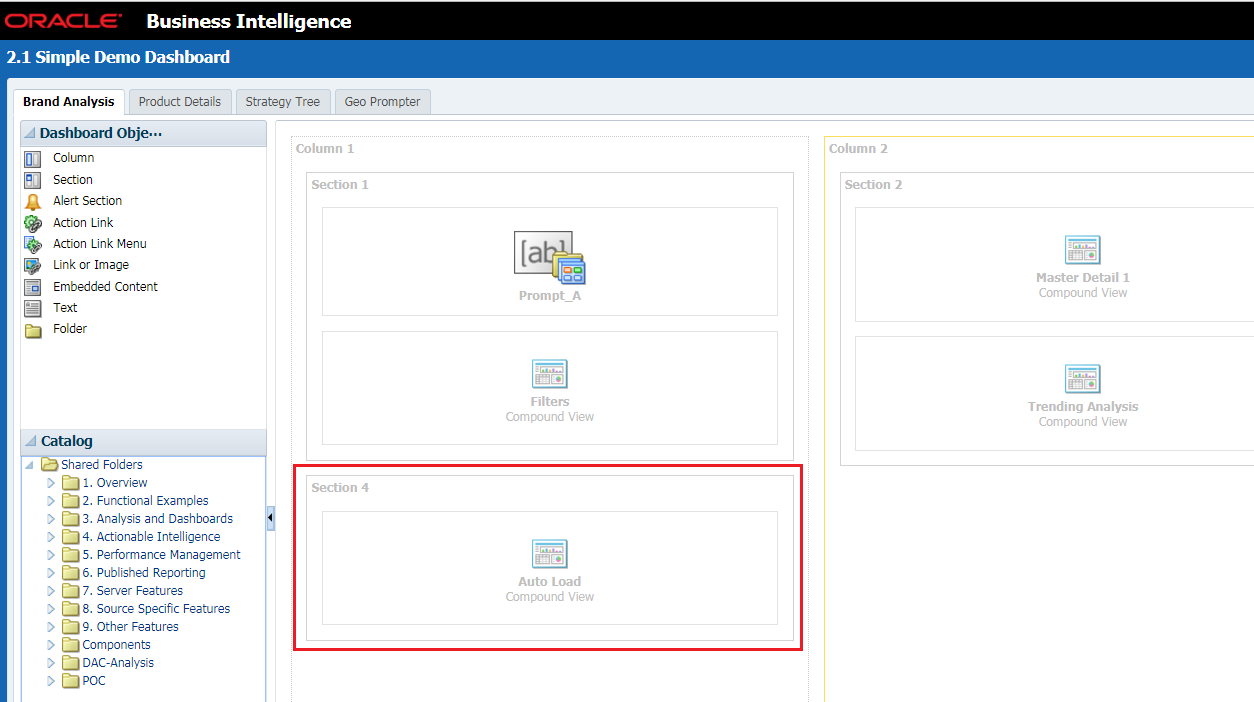
Task: Click the Master Detail 1 view
Action: pos(1083,263)
